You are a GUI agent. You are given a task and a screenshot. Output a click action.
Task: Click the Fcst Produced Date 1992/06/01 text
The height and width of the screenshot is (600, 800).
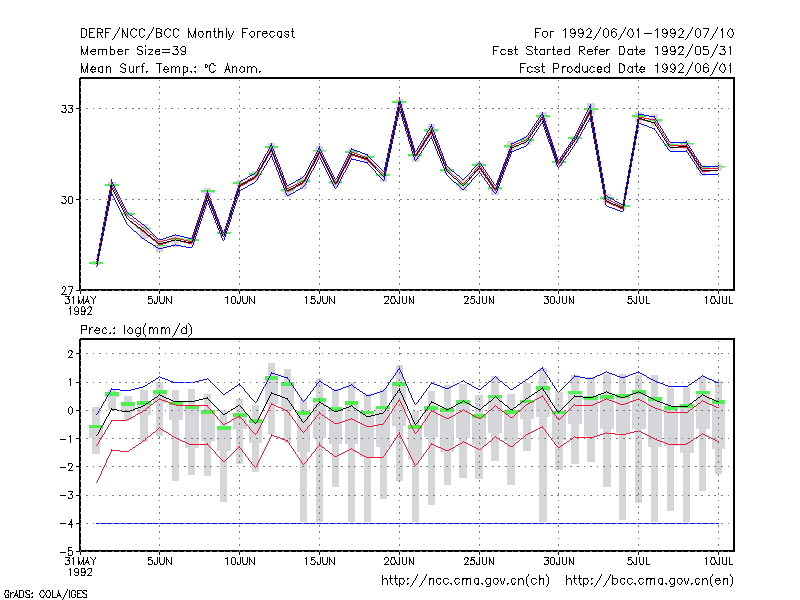(x=626, y=68)
